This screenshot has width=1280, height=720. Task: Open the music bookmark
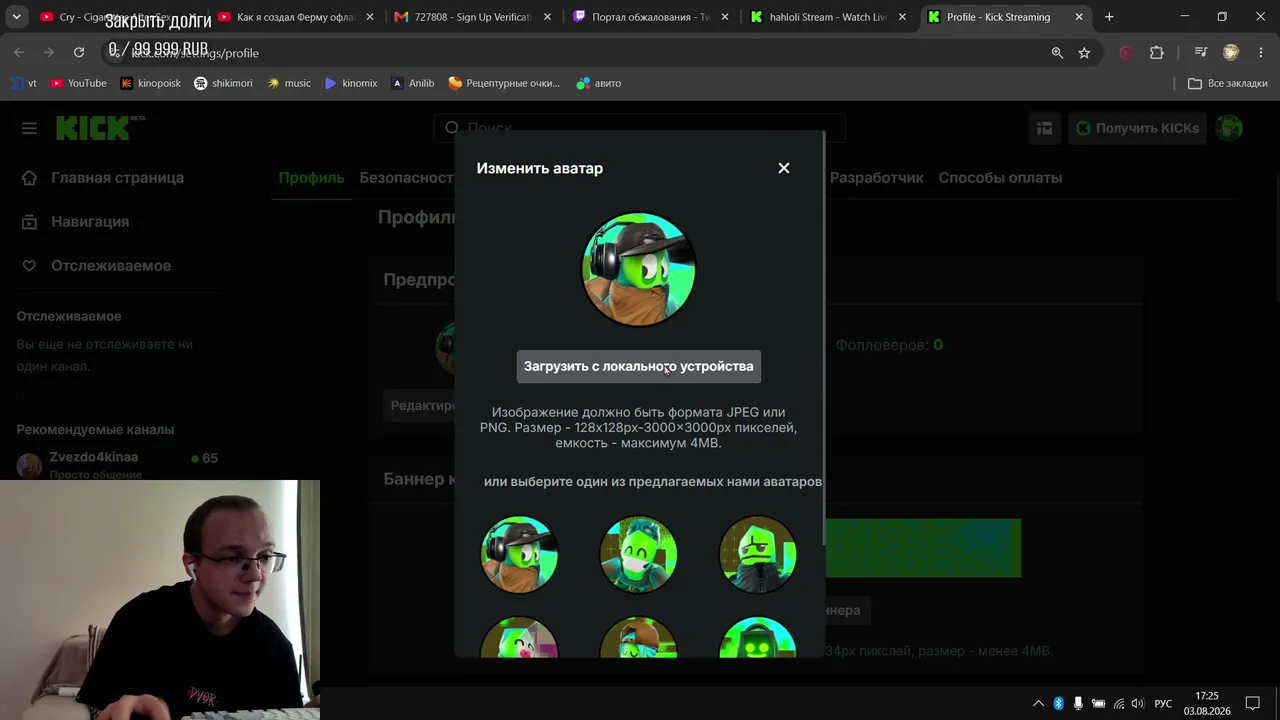(289, 83)
